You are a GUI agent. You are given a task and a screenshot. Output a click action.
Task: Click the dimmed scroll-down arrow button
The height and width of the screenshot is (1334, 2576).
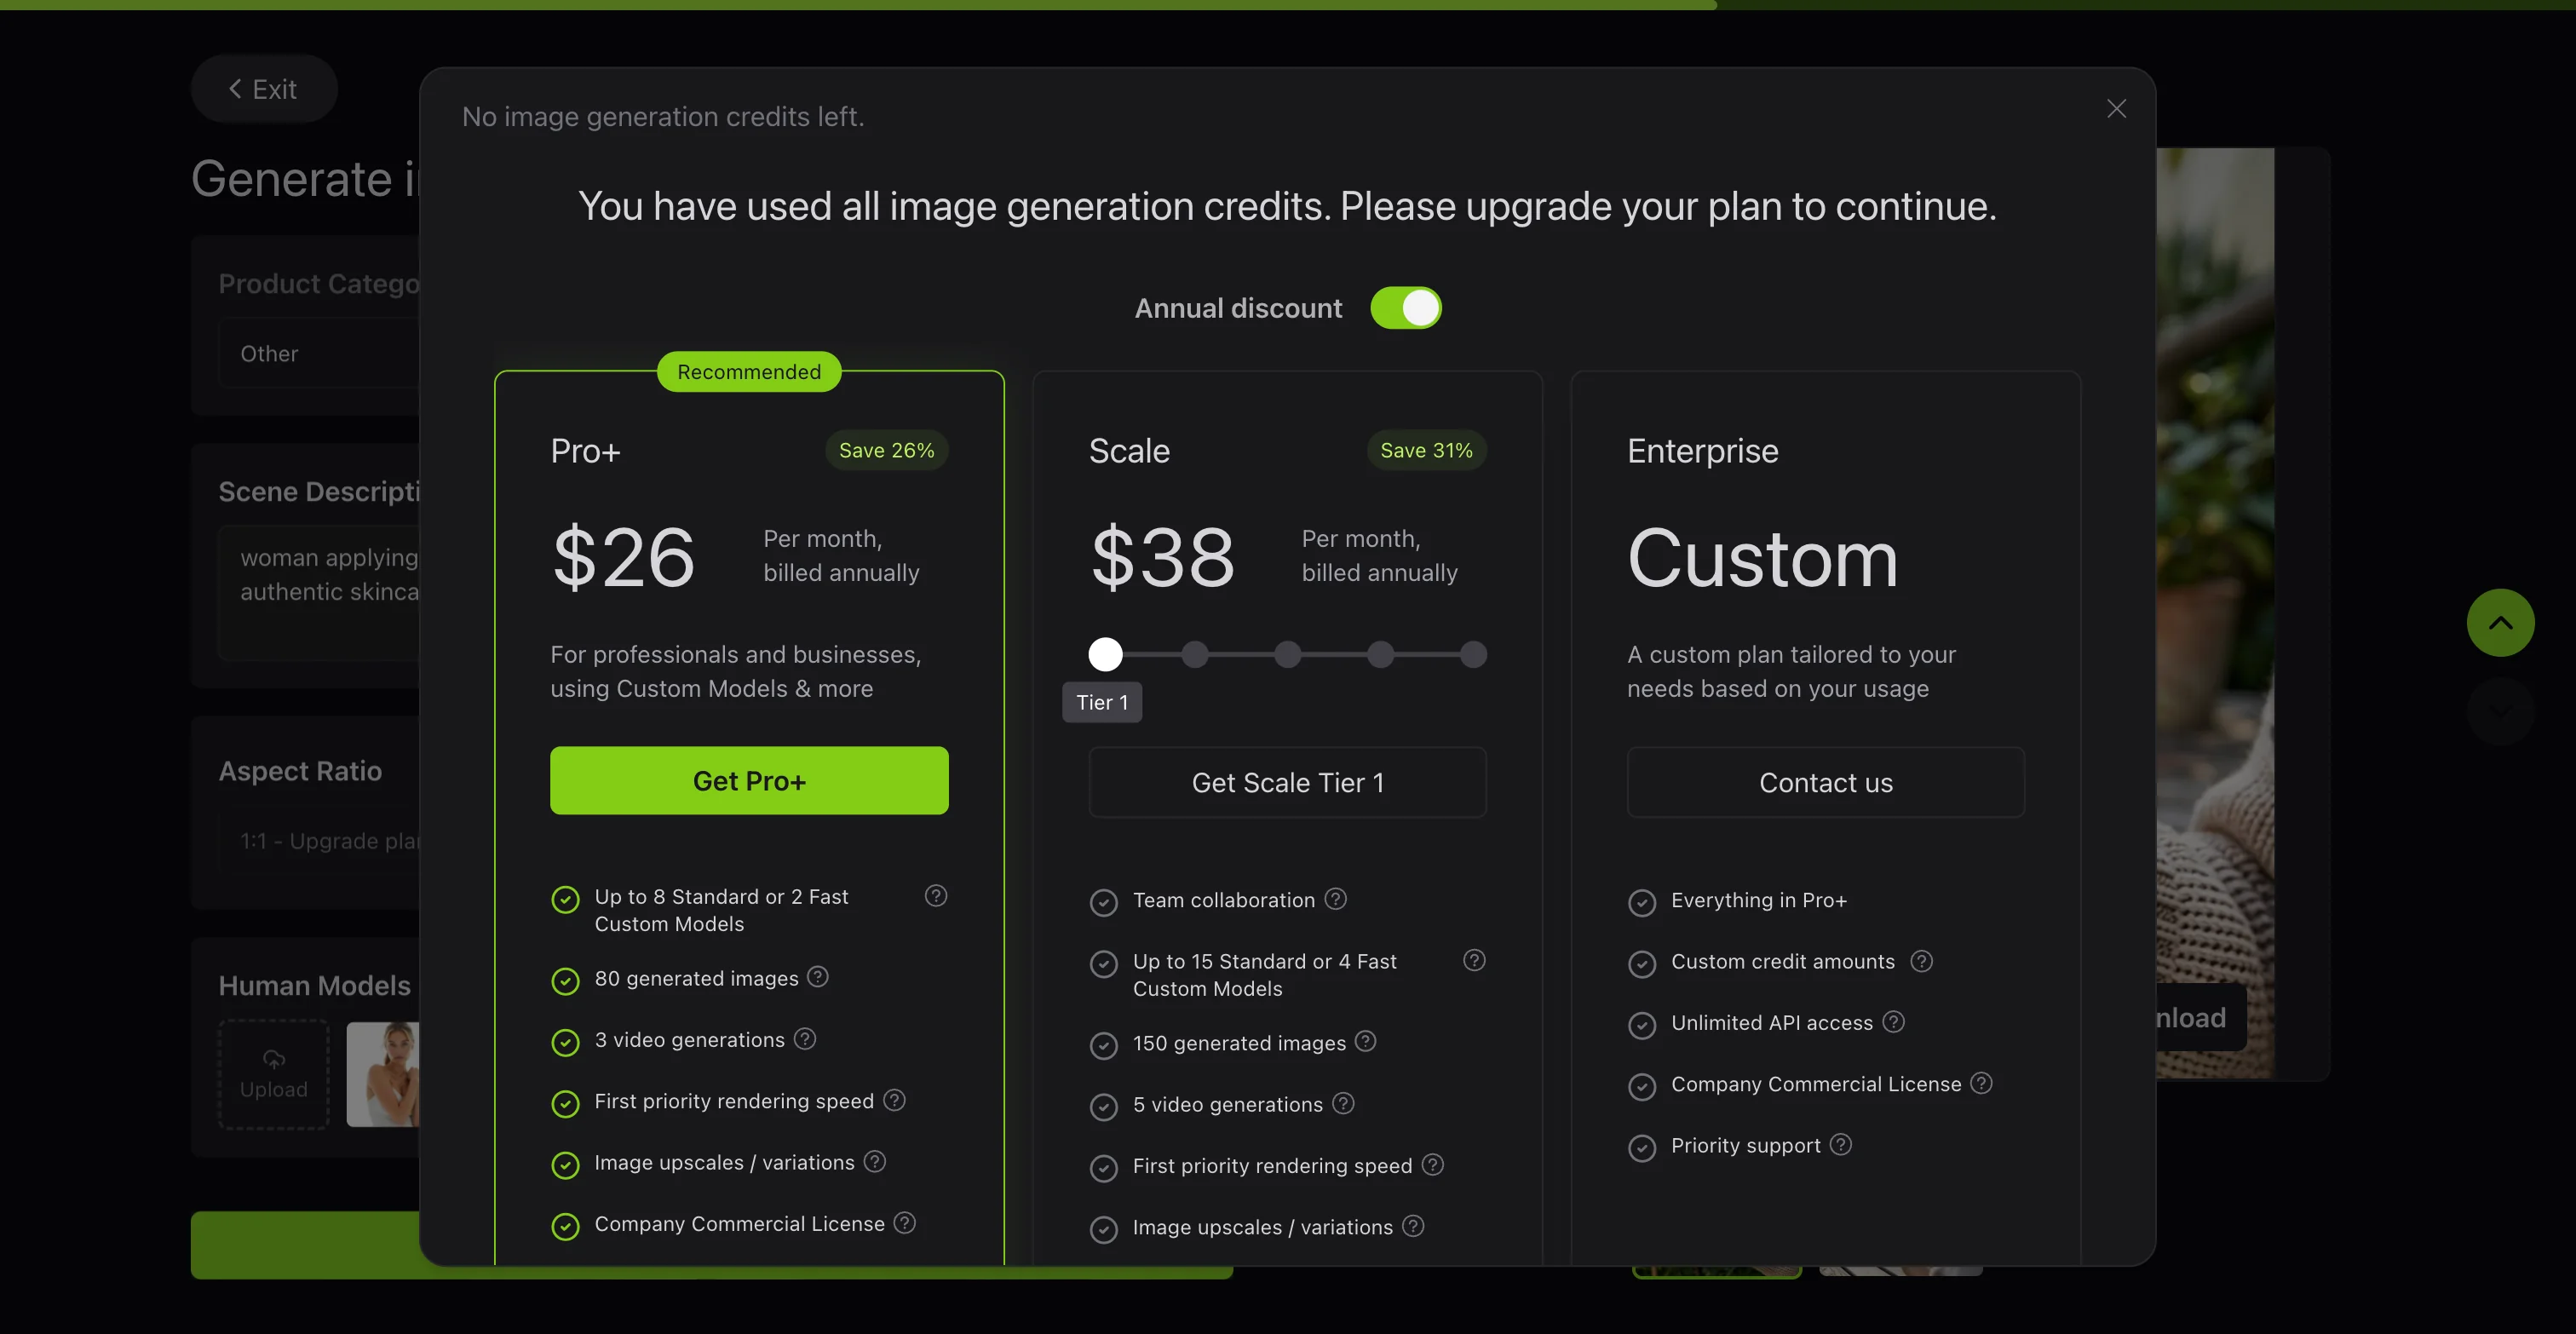(x=2500, y=711)
